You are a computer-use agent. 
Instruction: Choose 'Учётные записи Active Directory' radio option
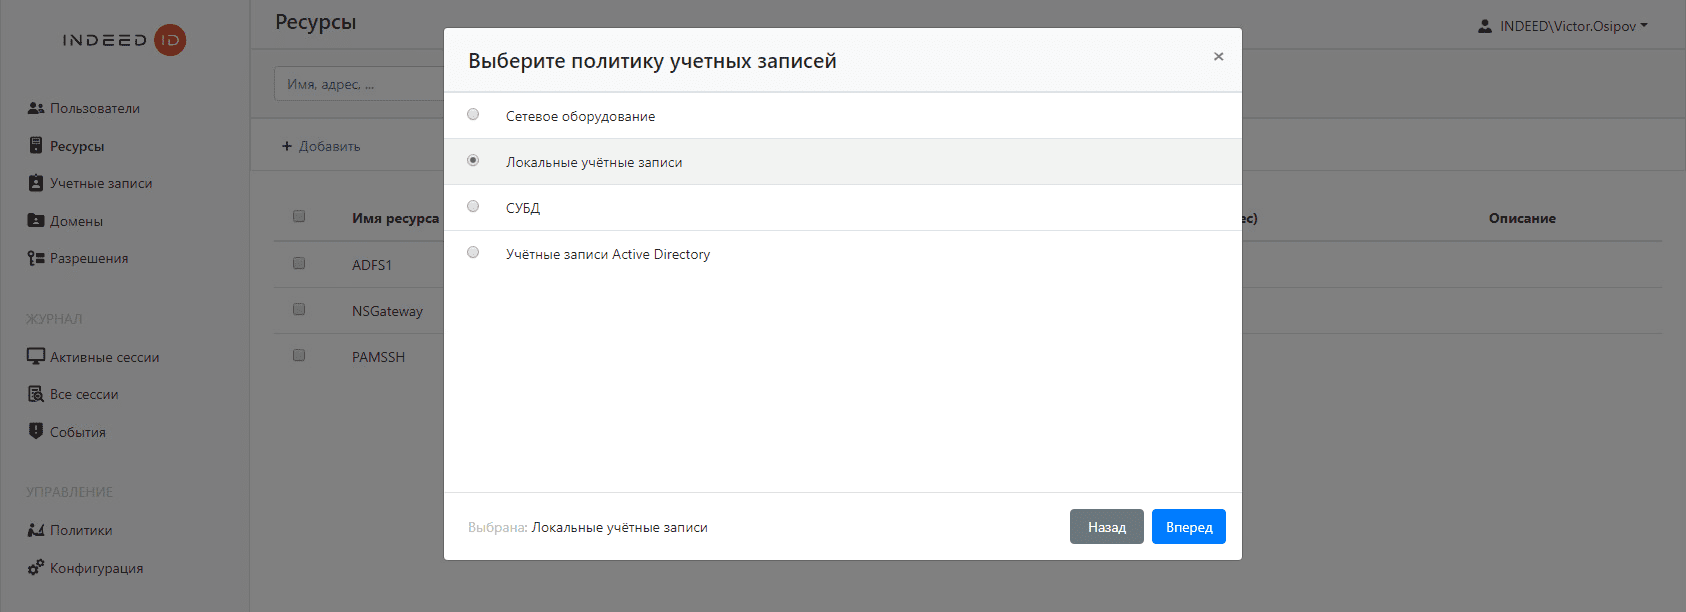(473, 253)
